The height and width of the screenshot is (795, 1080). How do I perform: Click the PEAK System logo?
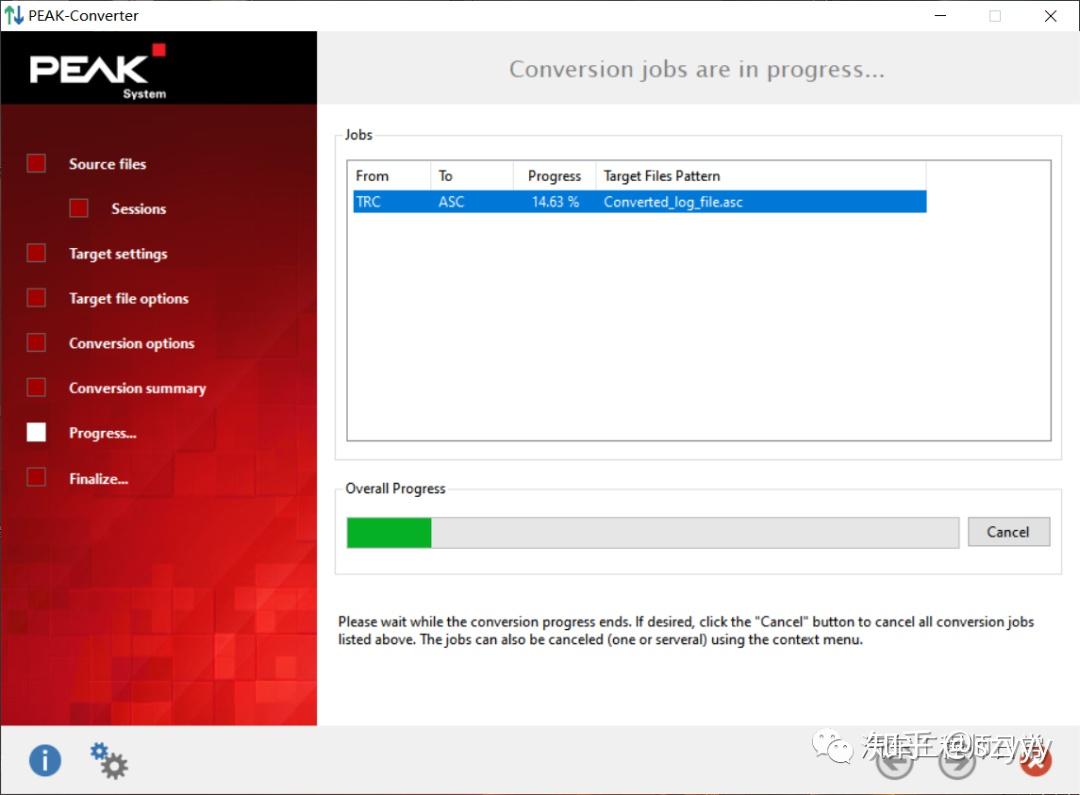point(95,68)
